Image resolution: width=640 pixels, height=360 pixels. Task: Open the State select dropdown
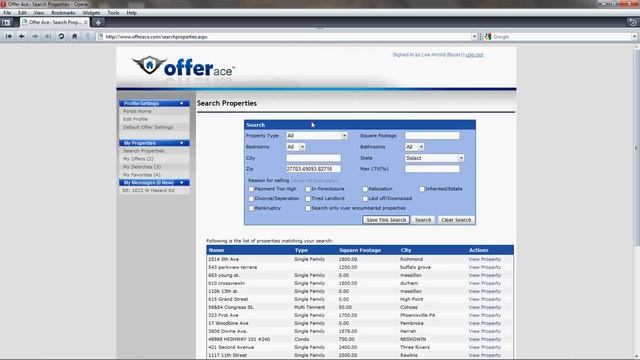[434, 158]
